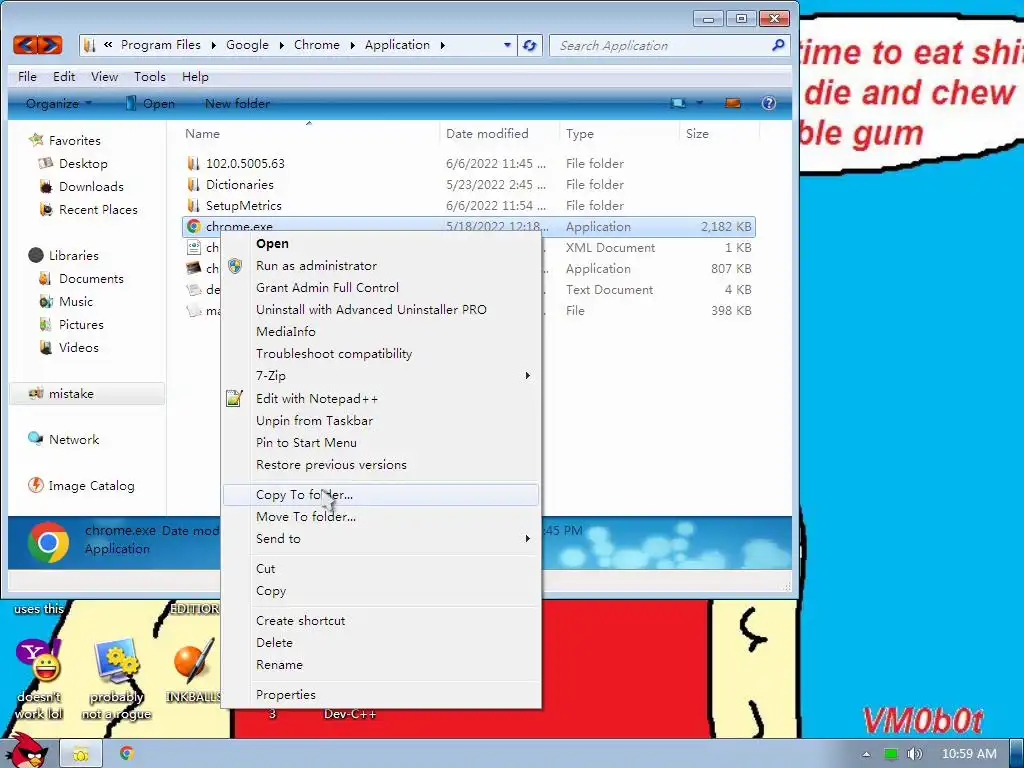
Task: Click the Dictionaries folder icon
Action: pos(193,184)
